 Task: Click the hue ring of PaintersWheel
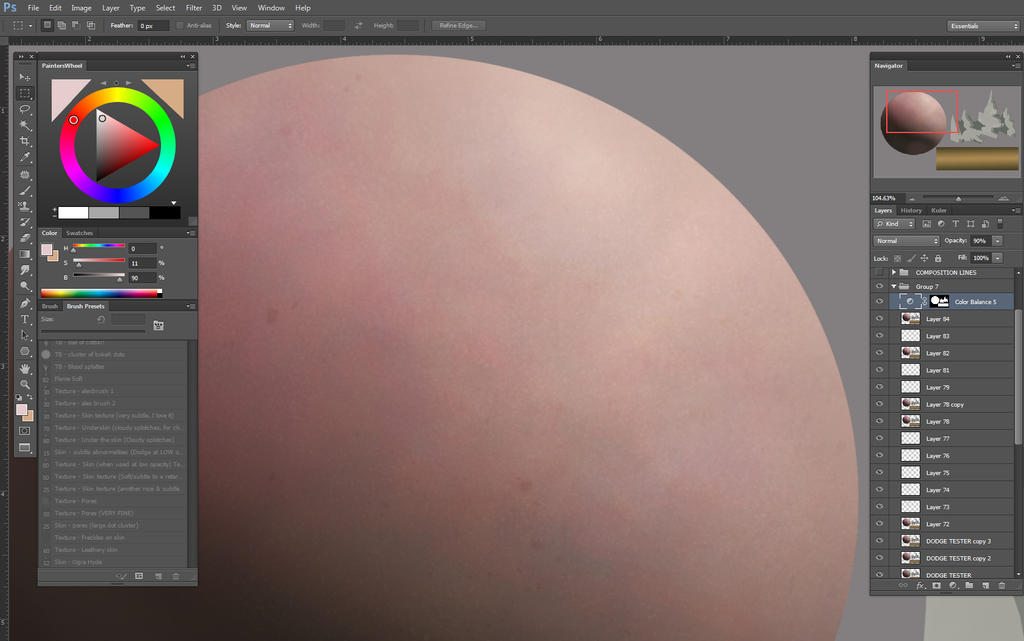click(x=118, y=95)
